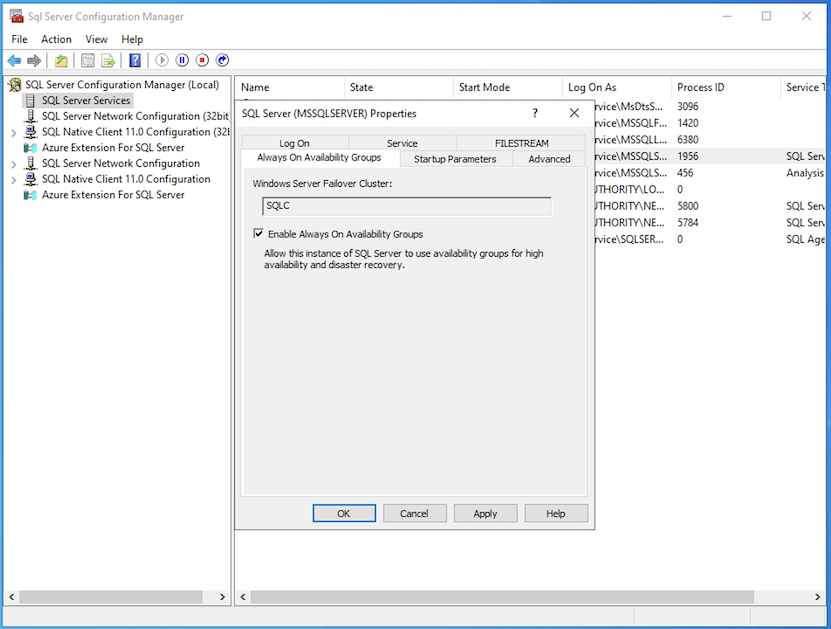
Task: Click the Analysis service type cell
Action: 805,173
